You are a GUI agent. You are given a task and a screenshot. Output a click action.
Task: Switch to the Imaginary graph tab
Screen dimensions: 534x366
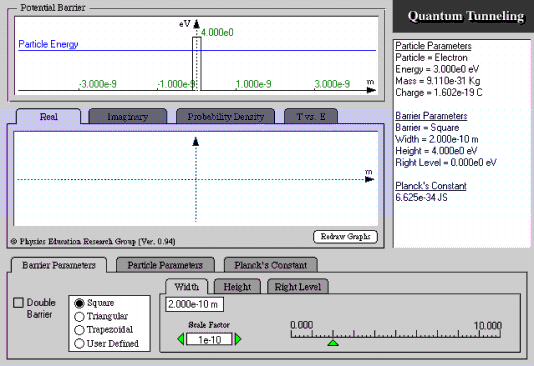[x=128, y=117]
